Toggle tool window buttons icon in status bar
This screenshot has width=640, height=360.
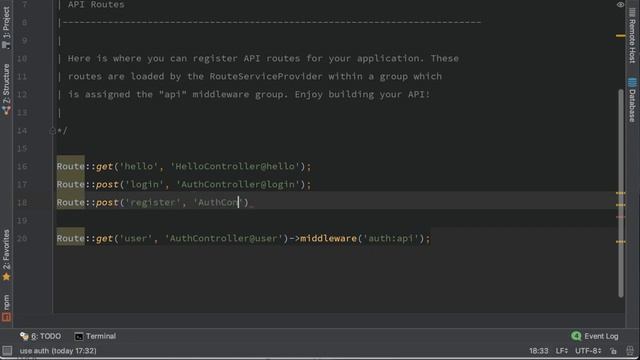coord(7,351)
